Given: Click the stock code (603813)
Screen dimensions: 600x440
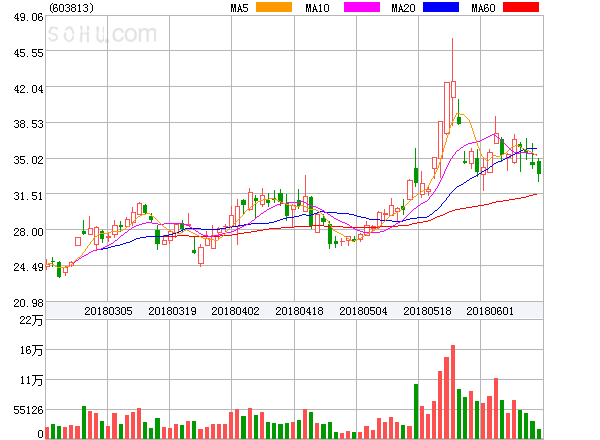Looking at the screenshot, I should [x=72, y=8].
